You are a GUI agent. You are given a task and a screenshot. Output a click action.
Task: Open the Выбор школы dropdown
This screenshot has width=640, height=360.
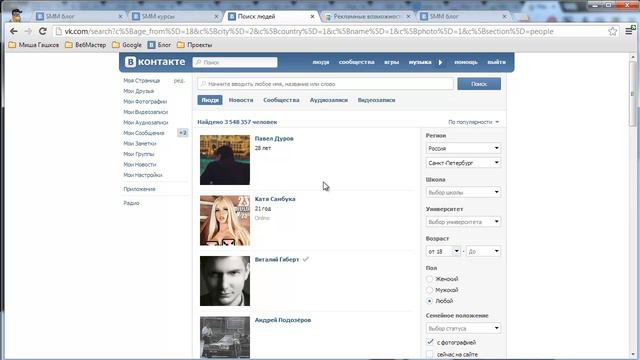point(463,192)
